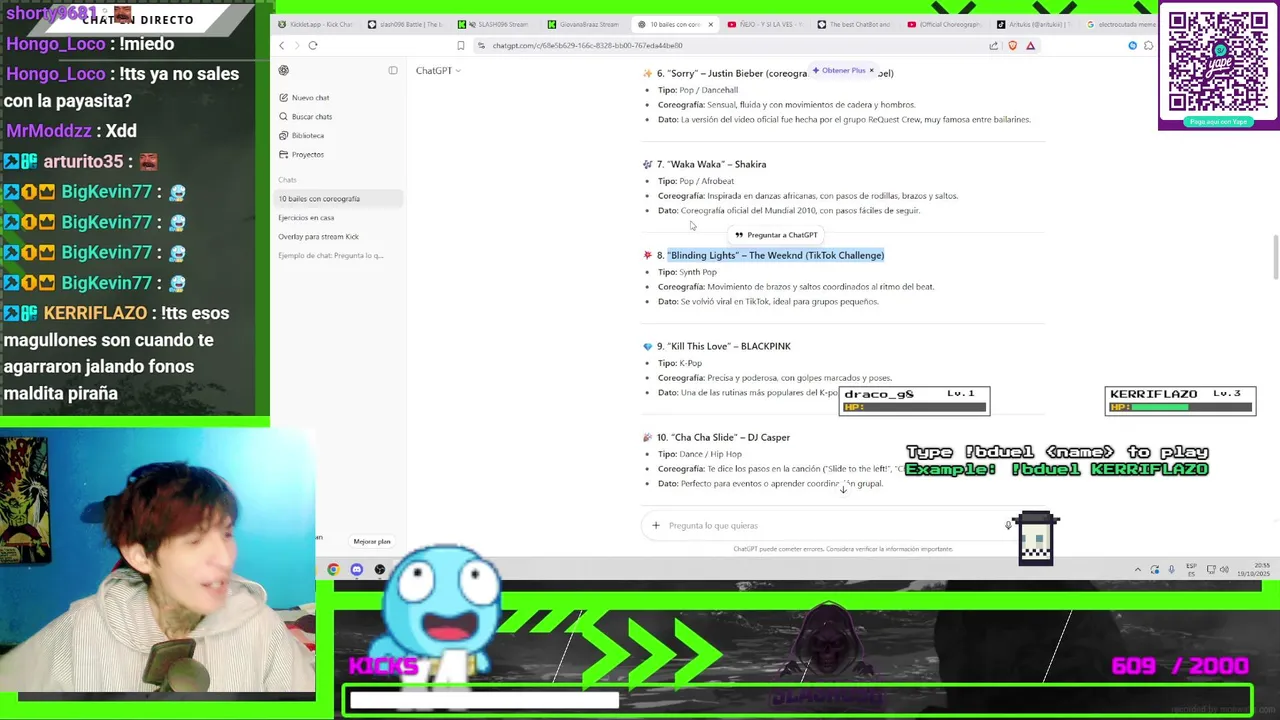
Task: Click heading '9. "Kill This Love" – BLACKPINK'
Action: click(x=723, y=346)
